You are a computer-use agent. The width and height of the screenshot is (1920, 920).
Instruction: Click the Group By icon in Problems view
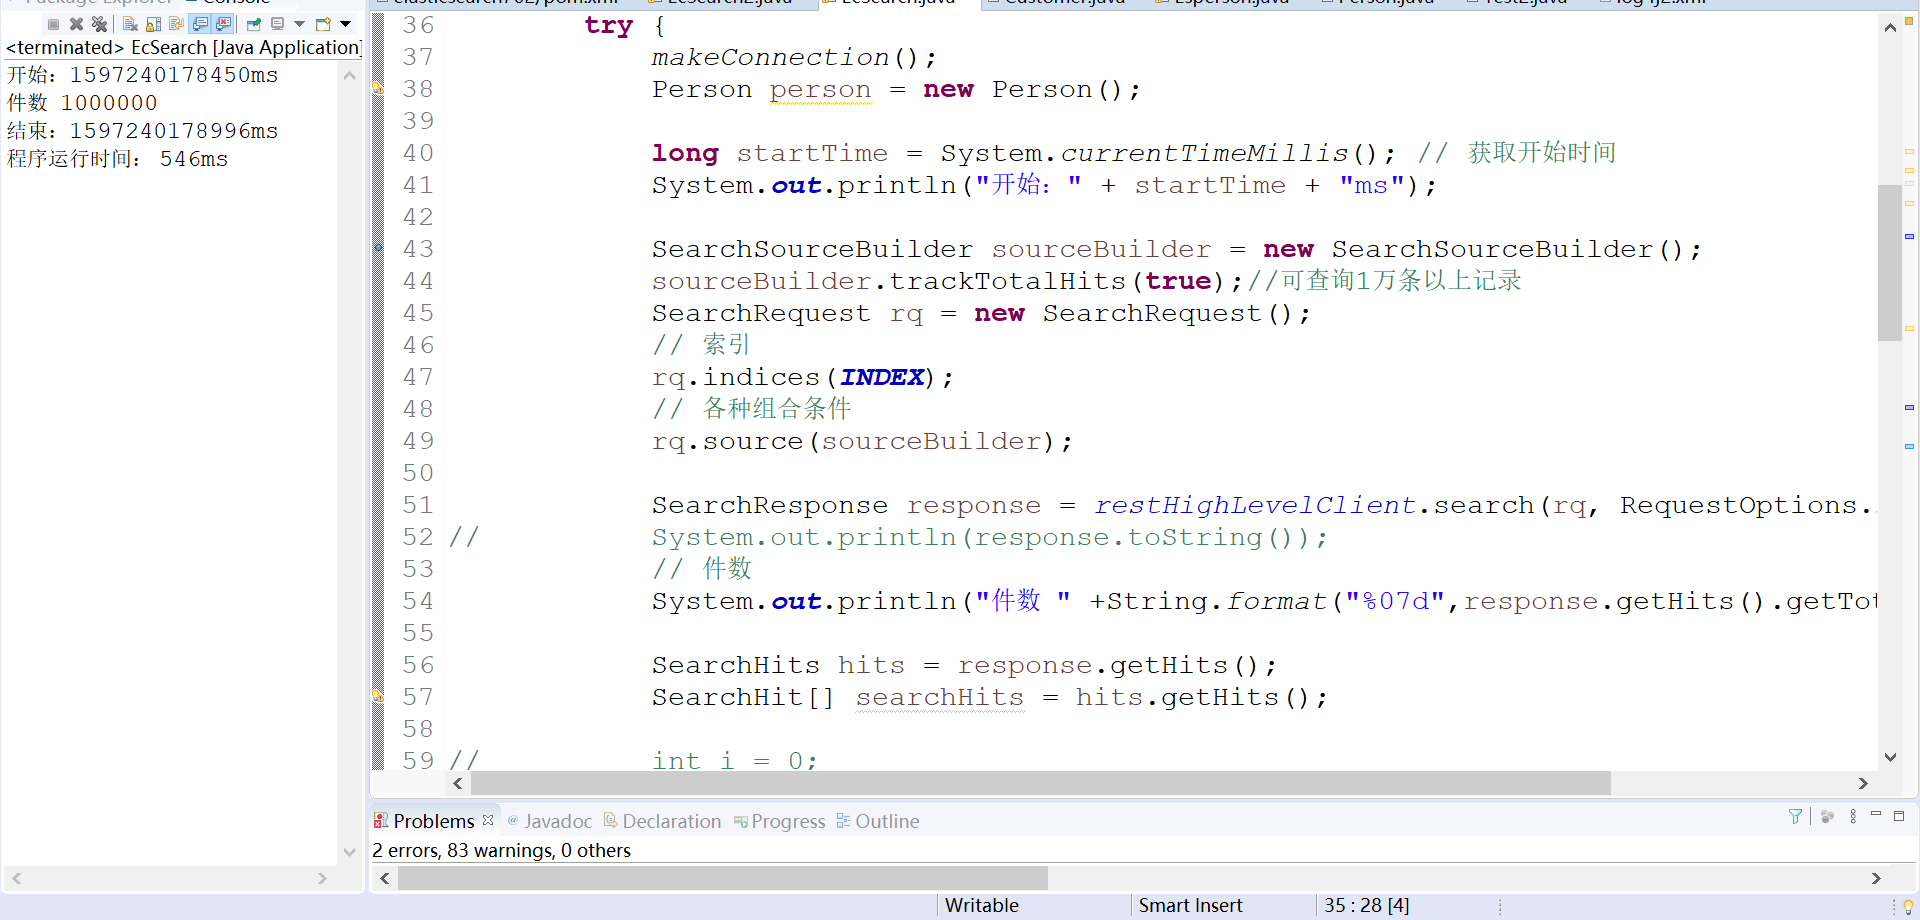point(1828,817)
